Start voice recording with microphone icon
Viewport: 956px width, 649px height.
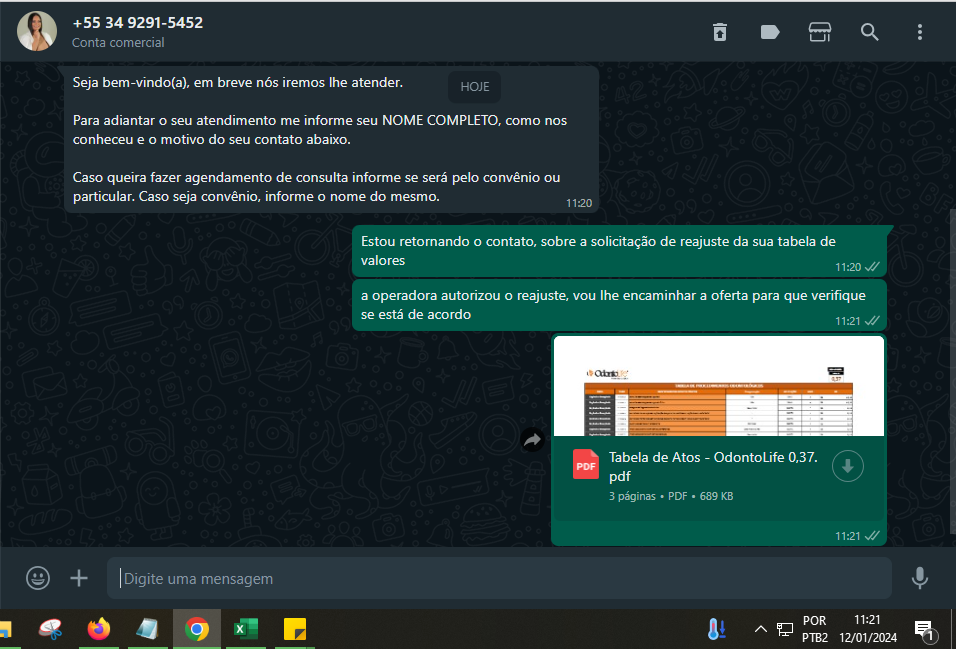[919, 578]
